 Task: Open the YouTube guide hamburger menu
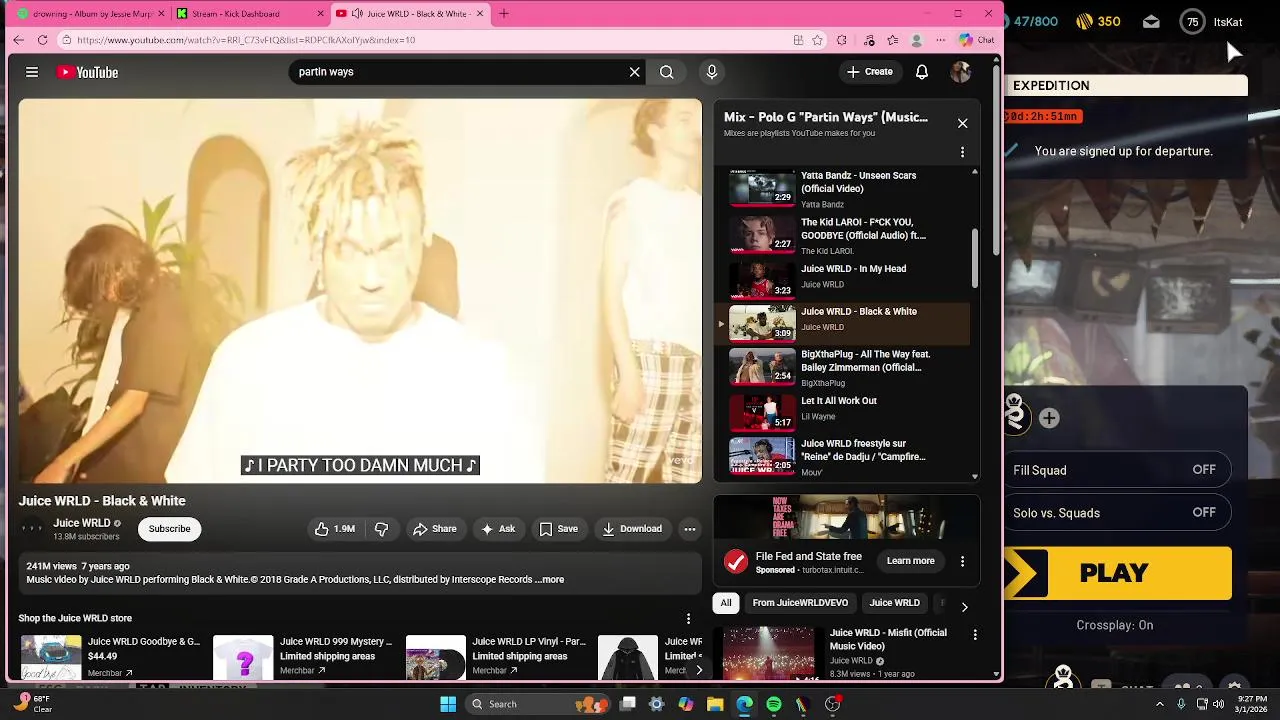[x=32, y=72]
